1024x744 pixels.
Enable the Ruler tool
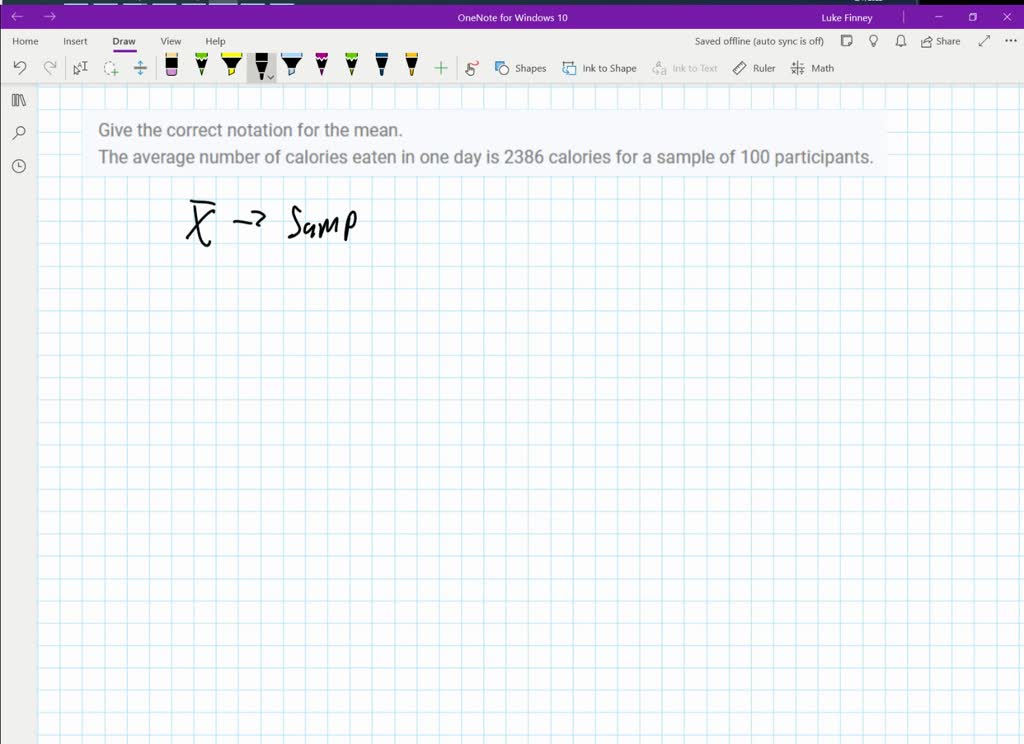[753, 68]
